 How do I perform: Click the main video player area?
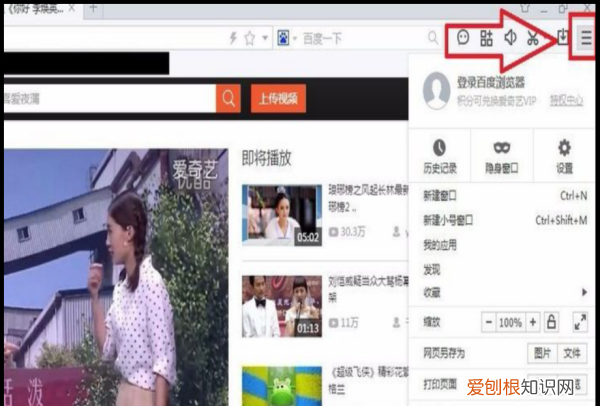(x=116, y=277)
